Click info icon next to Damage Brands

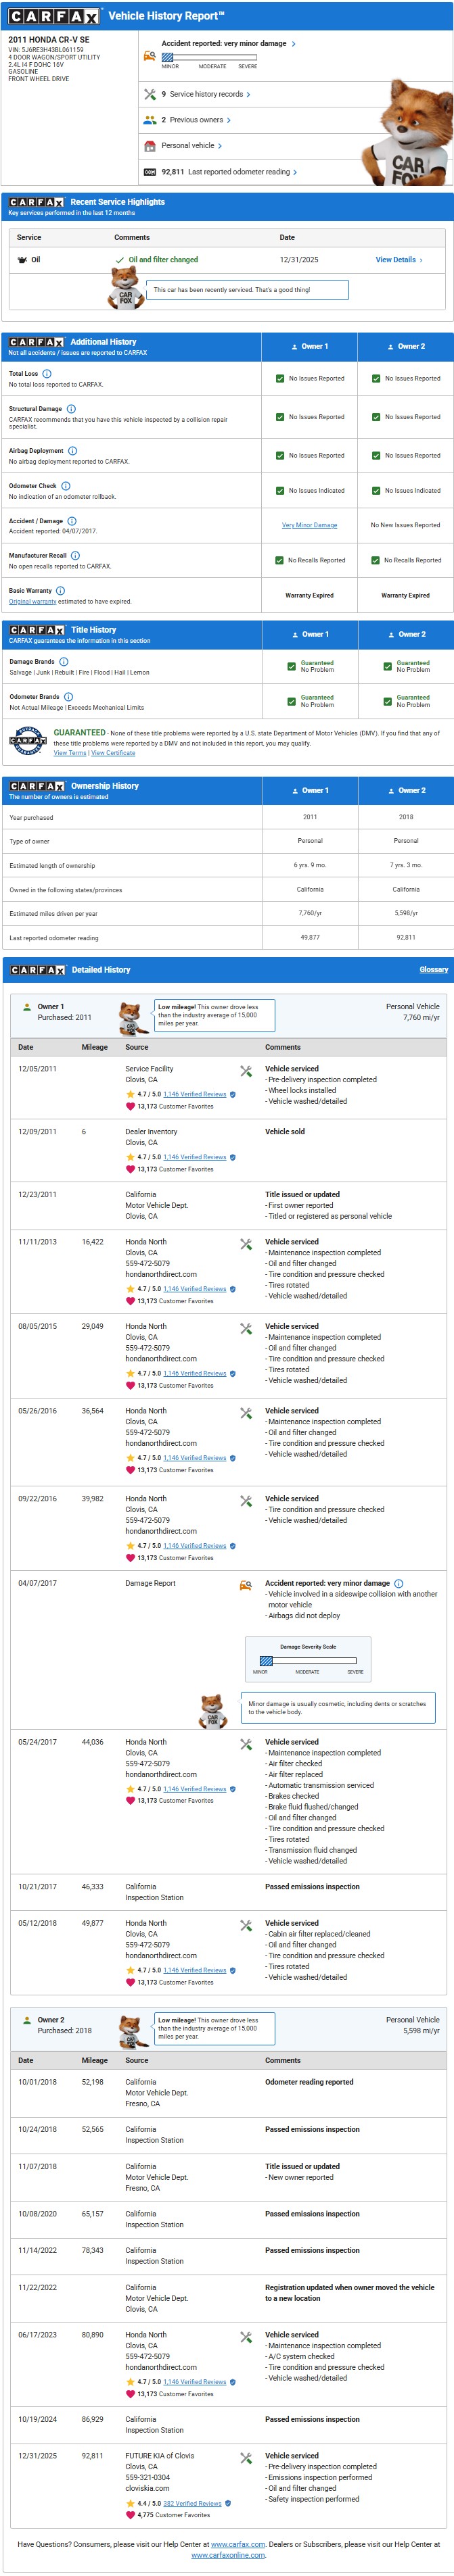[x=64, y=661]
